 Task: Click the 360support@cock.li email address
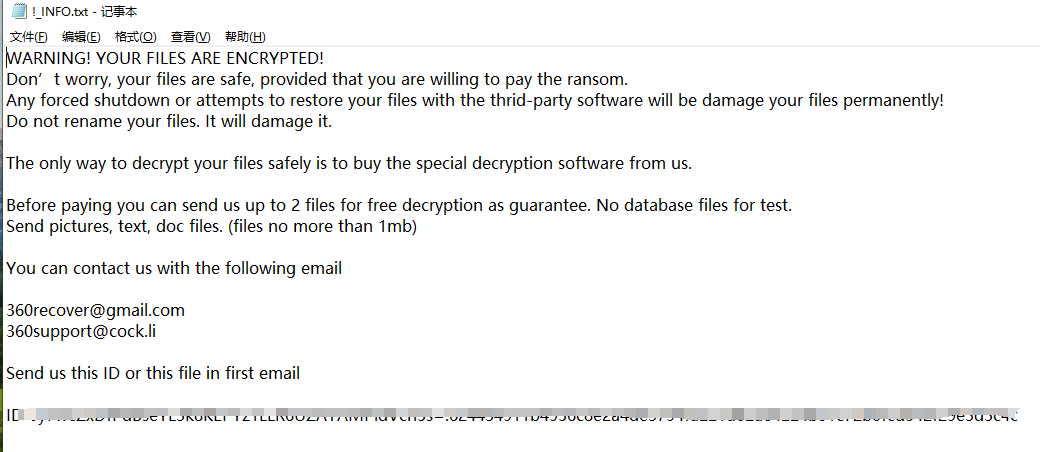pyautogui.click(x=80, y=331)
